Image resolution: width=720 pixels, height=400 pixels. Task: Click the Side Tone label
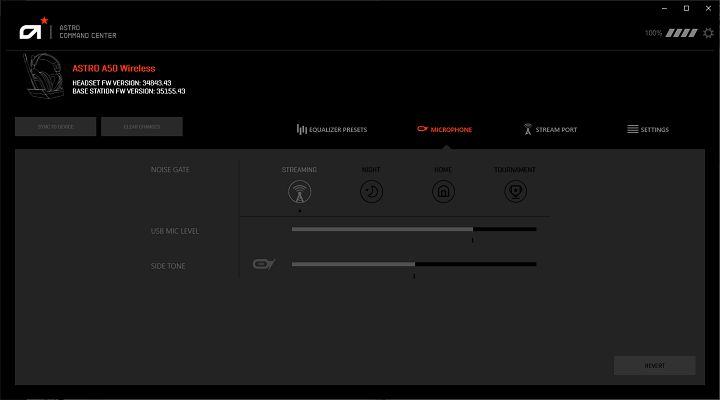[168, 266]
